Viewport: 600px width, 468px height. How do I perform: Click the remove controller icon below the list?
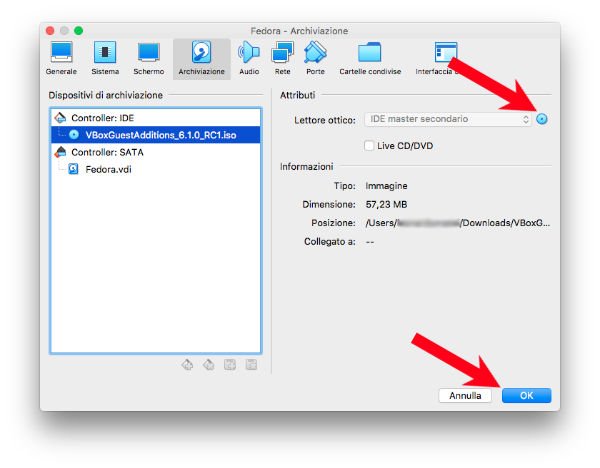pos(209,365)
